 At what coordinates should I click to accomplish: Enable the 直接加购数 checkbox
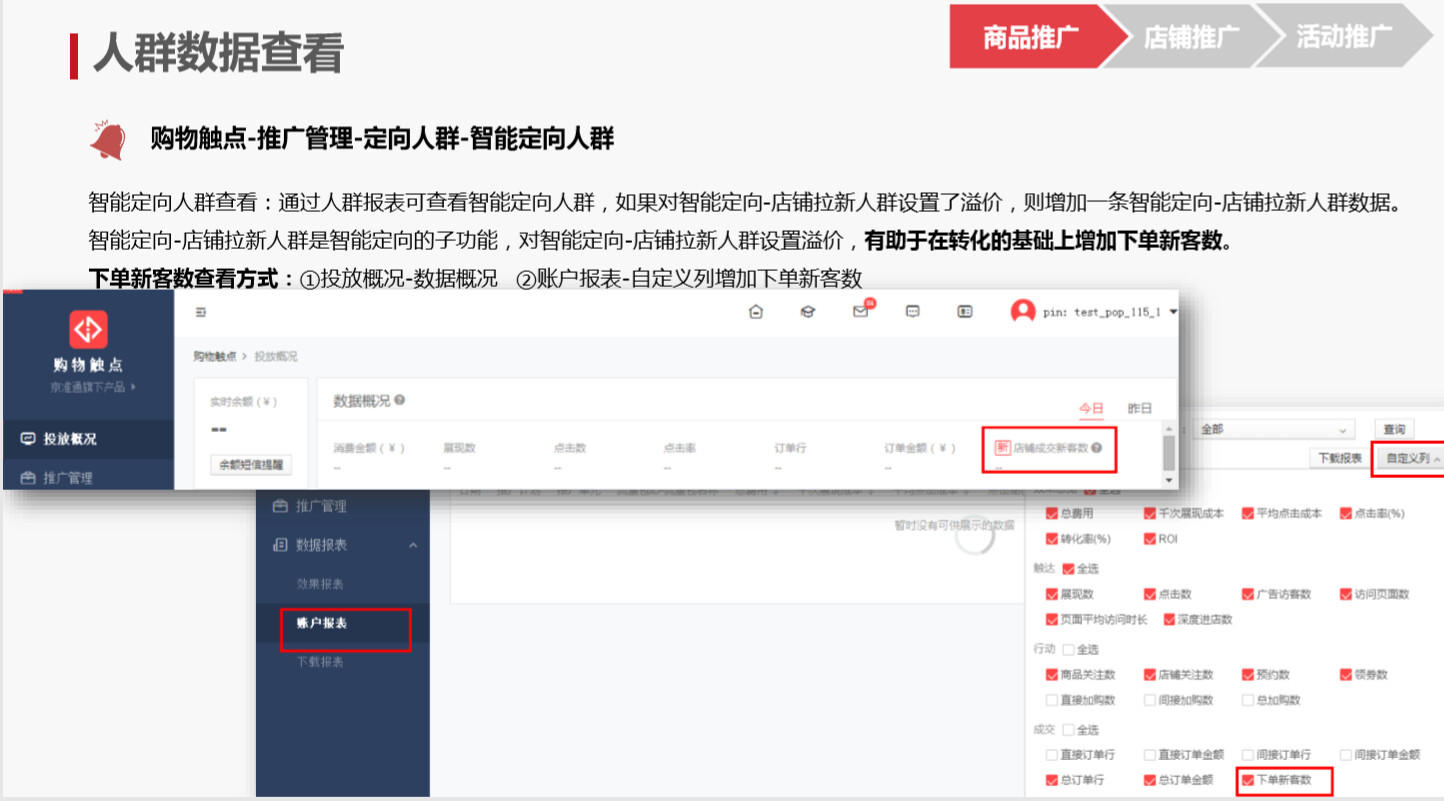(1051, 700)
